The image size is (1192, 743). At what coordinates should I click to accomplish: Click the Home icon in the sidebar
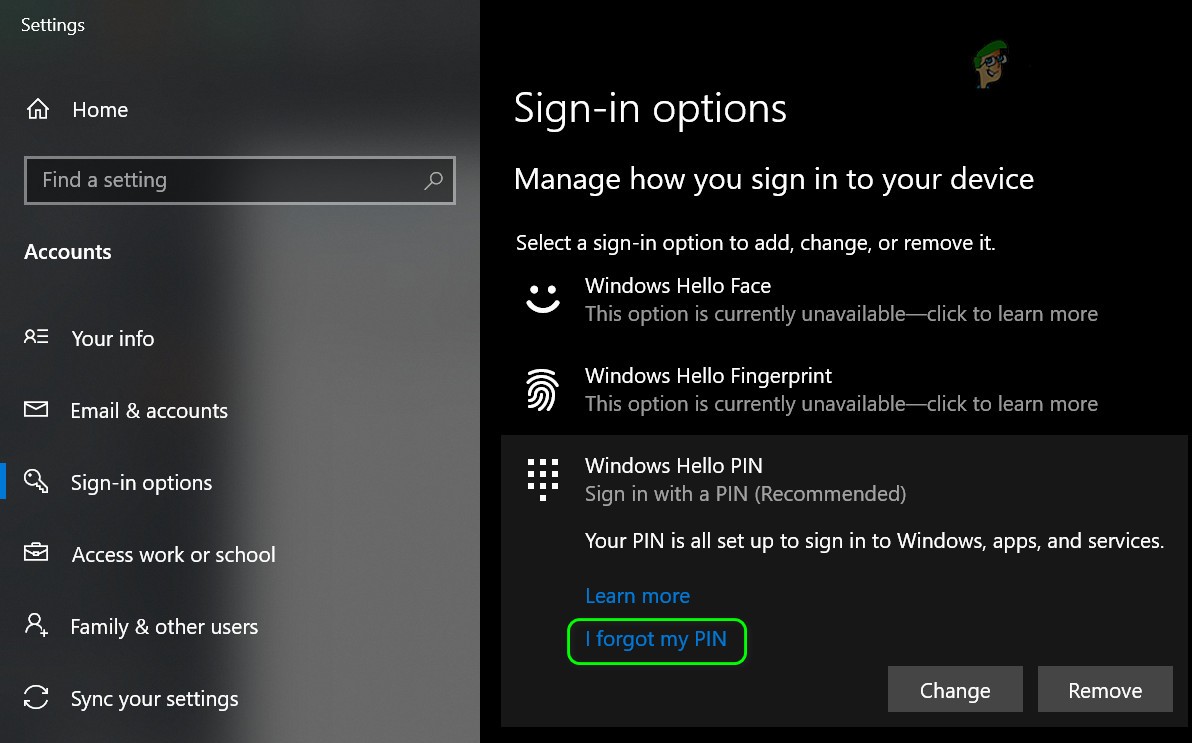point(37,110)
